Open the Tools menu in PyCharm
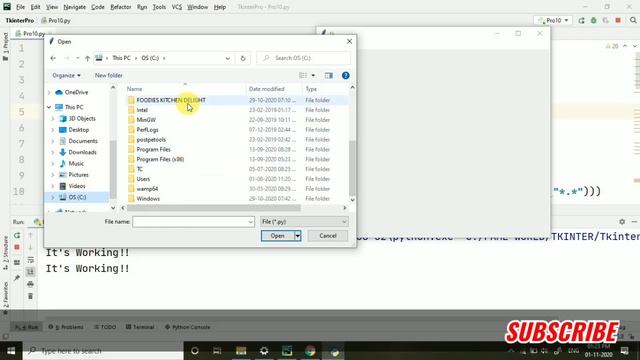This screenshot has width=640, height=360. coord(159,7)
